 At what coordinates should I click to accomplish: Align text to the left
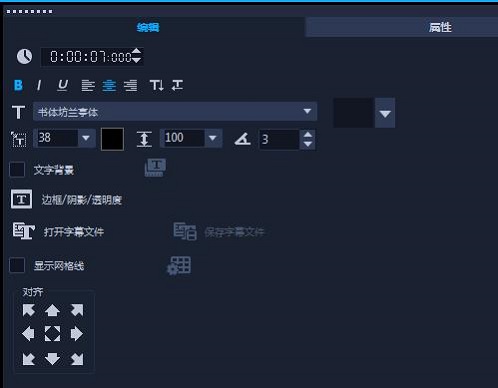tap(88, 86)
